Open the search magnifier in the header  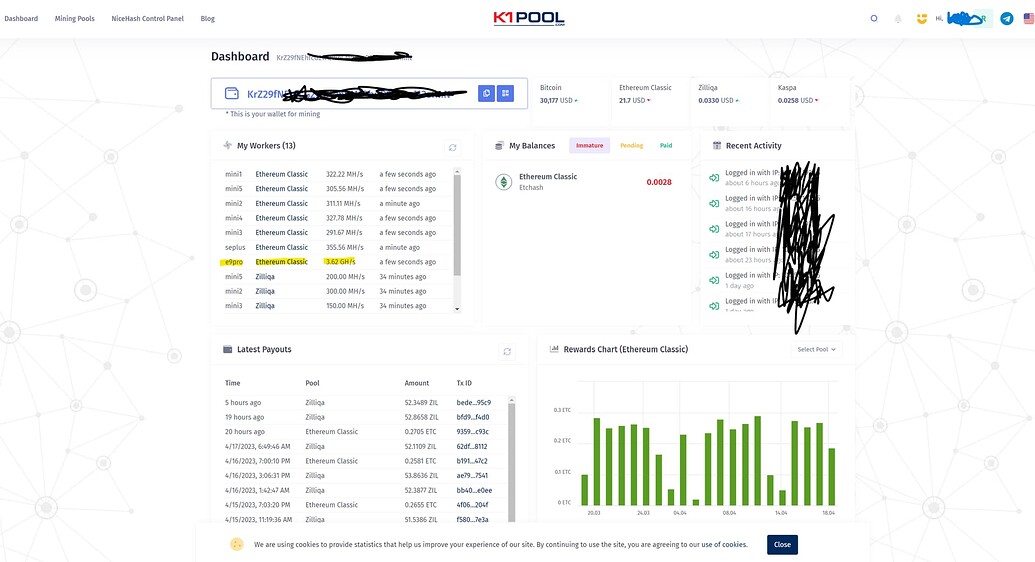(874, 18)
